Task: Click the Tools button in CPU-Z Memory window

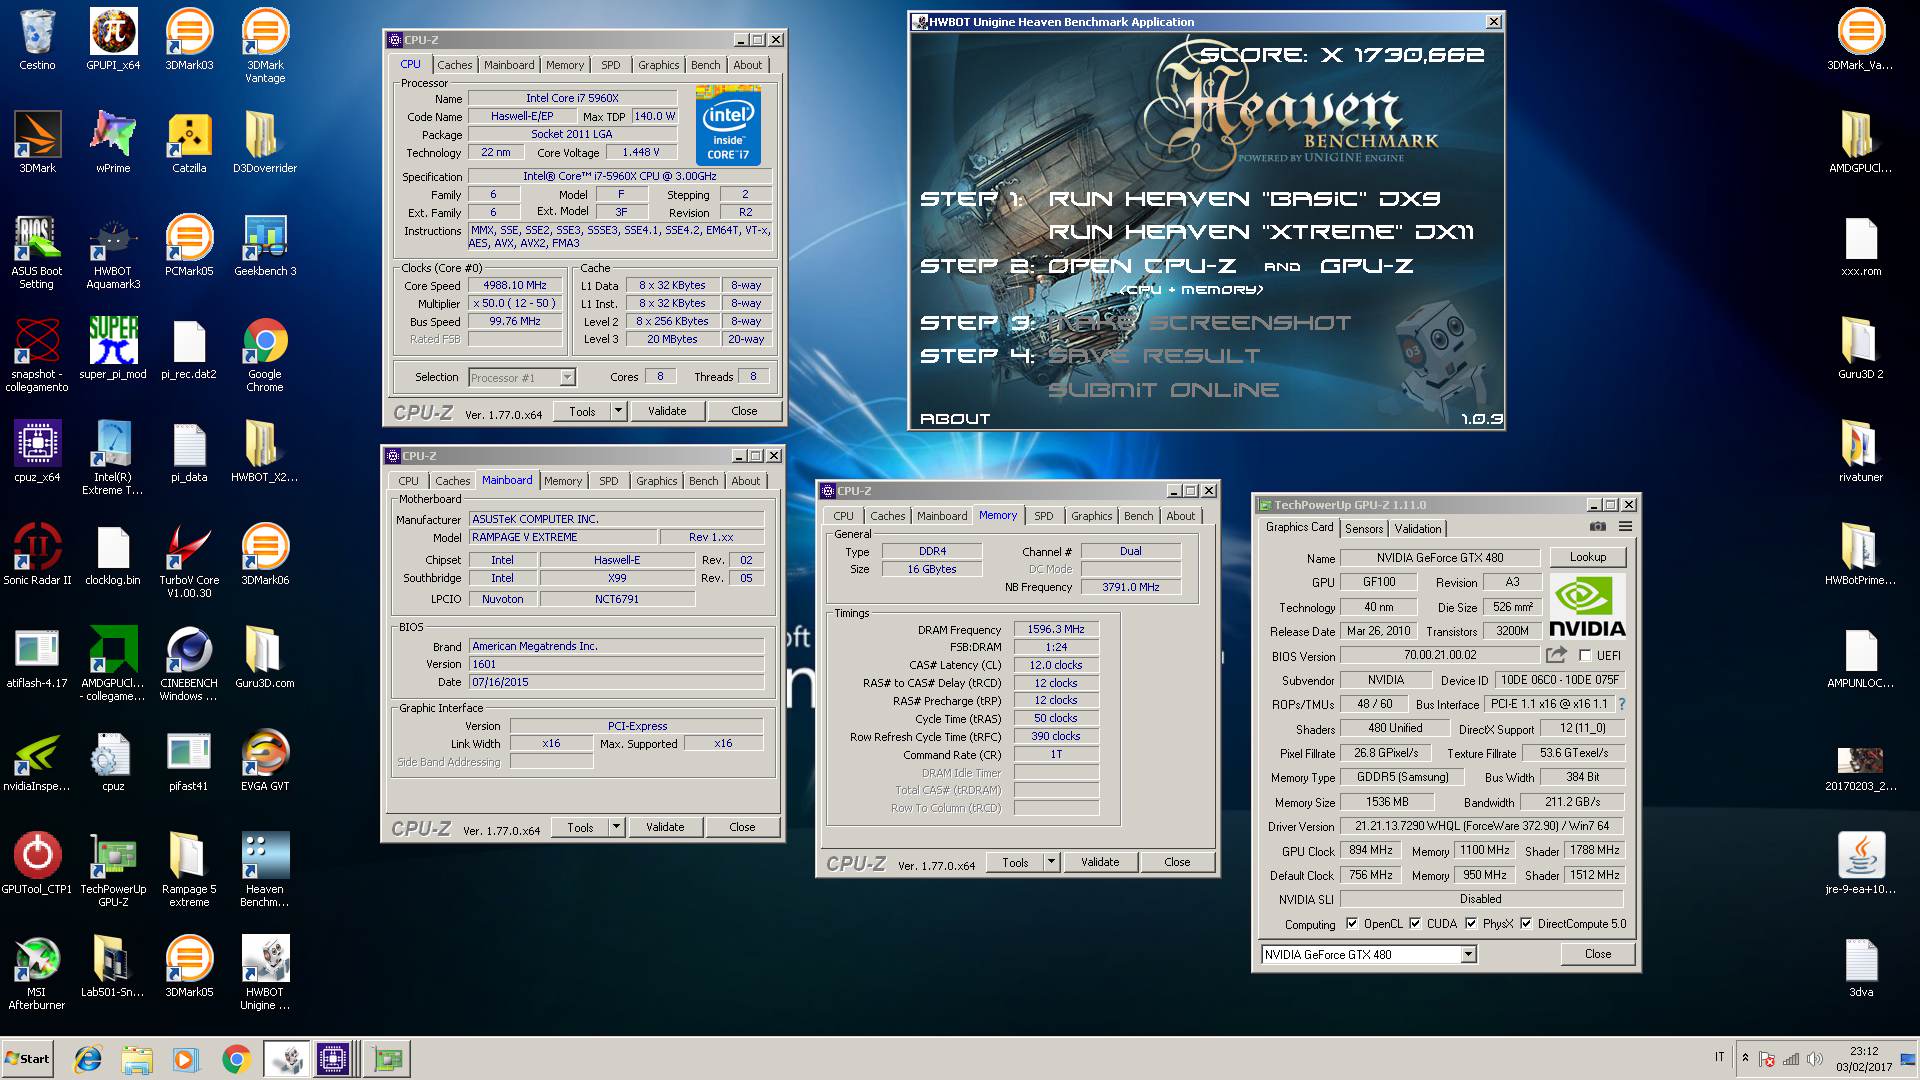Action: 1015,862
